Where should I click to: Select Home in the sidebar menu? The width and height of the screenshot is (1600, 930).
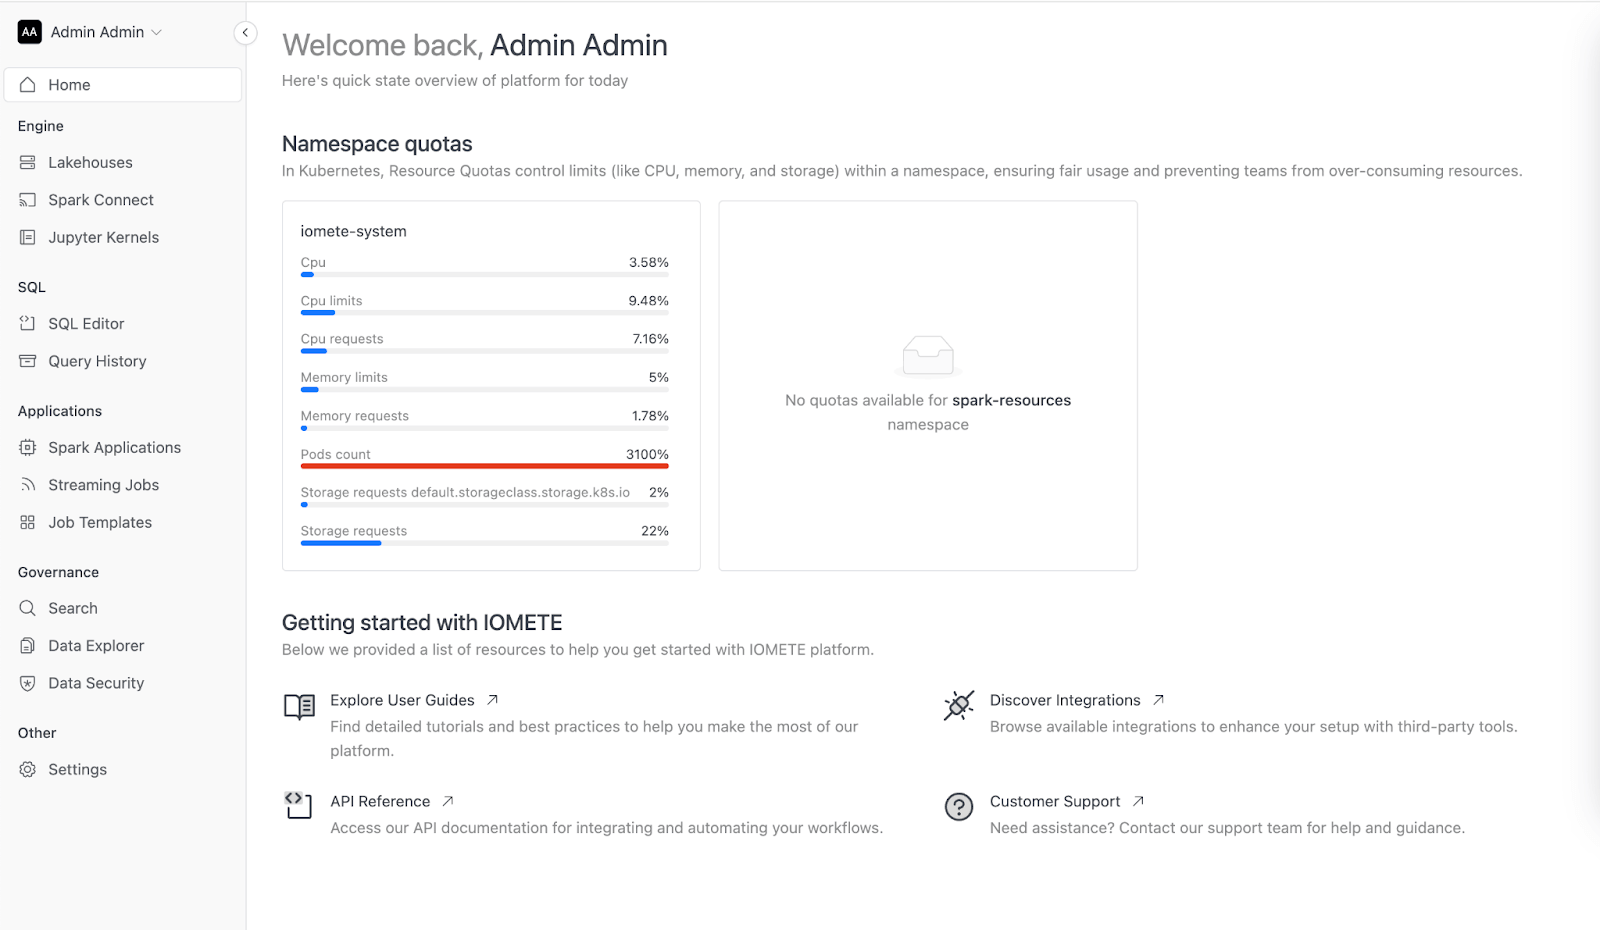(x=123, y=85)
